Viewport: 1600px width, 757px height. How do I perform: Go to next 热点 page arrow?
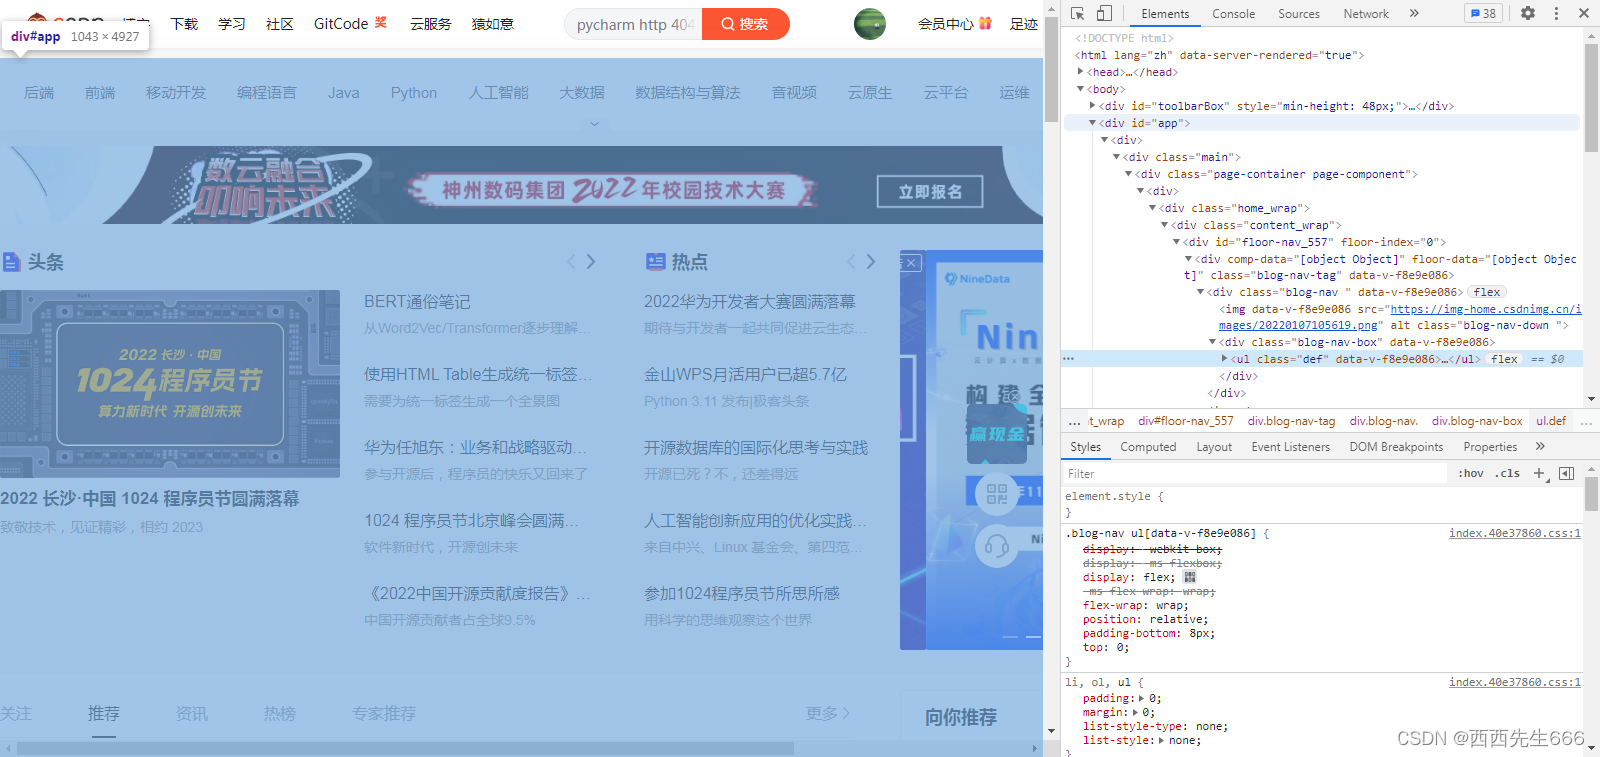(x=871, y=262)
